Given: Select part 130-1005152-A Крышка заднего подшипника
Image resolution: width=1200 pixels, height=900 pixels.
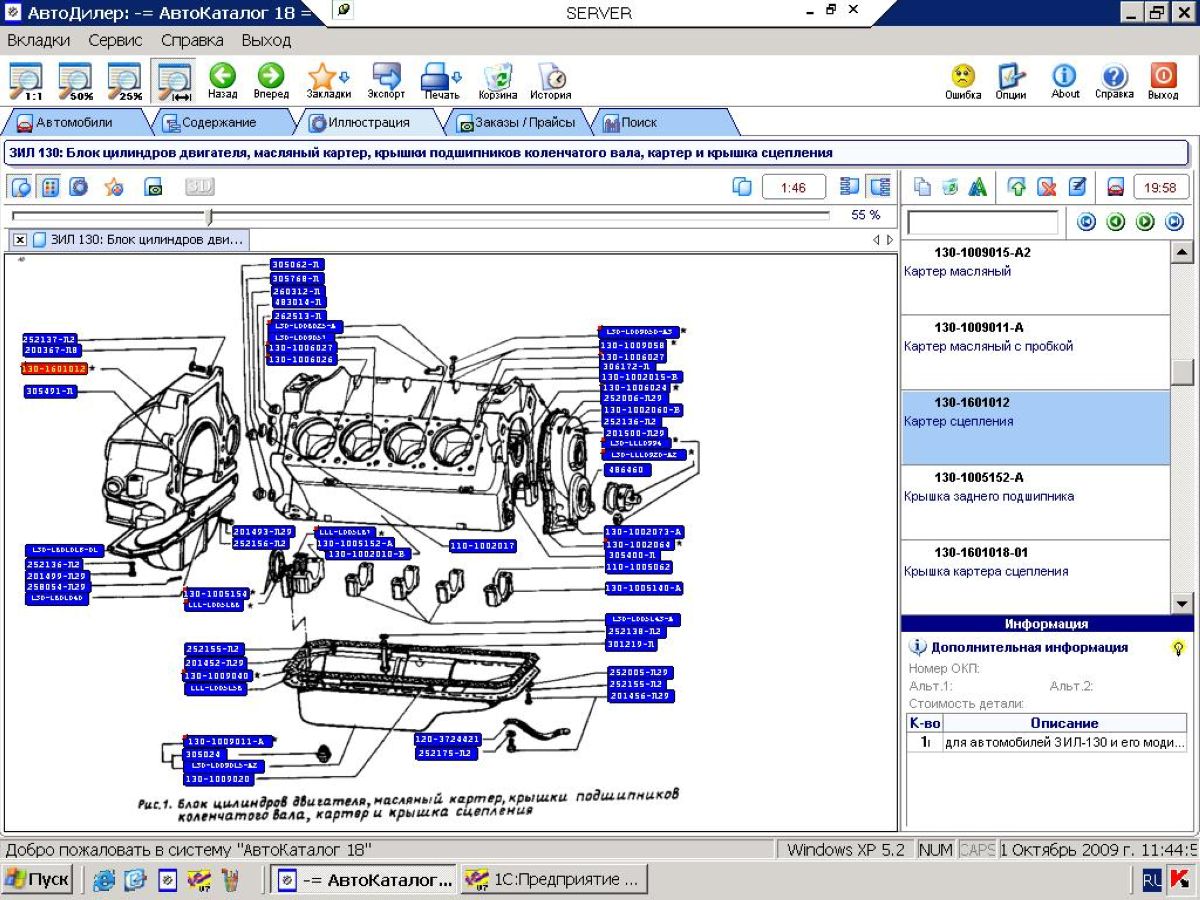Looking at the screenshot, I should coord(1035,503).
